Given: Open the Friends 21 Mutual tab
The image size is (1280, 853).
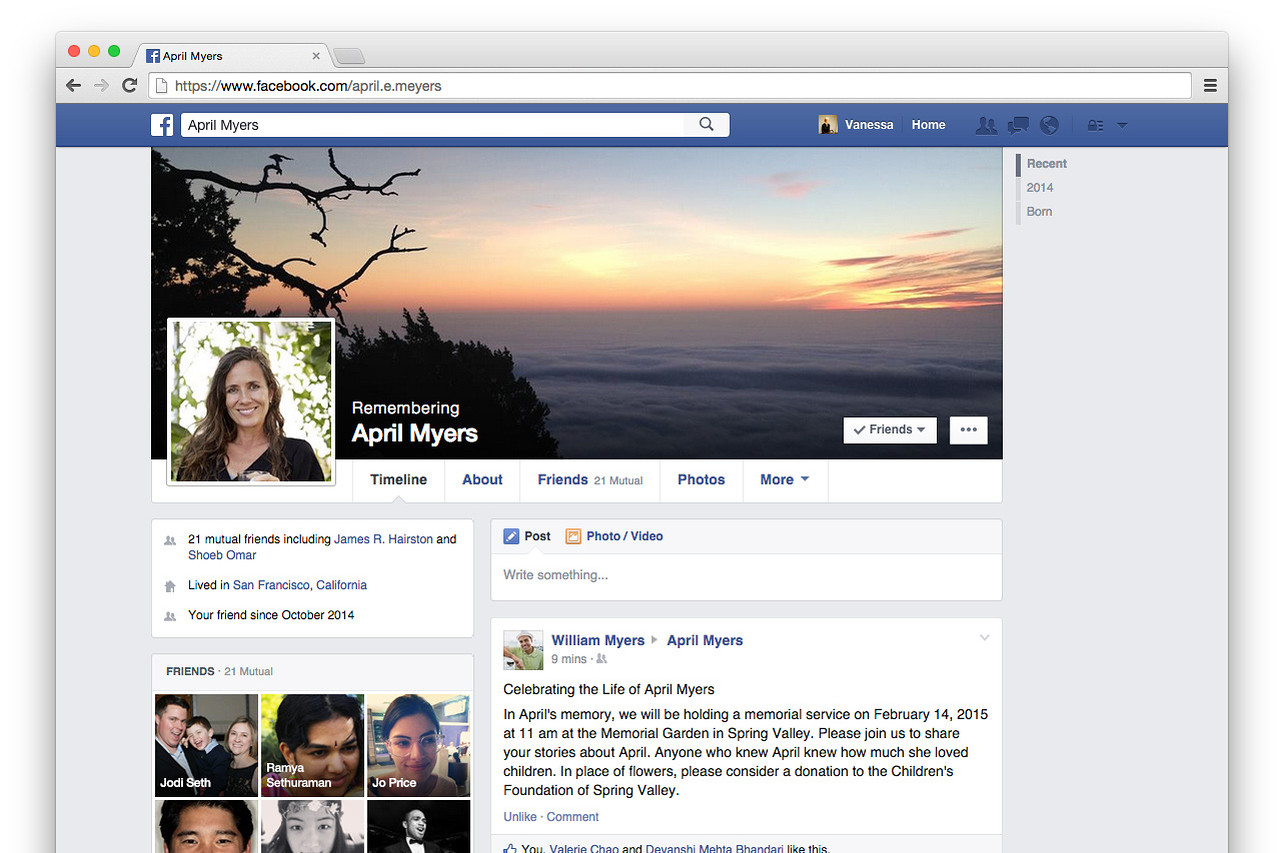Looking at the screenshot, I should tap(590, 480).
